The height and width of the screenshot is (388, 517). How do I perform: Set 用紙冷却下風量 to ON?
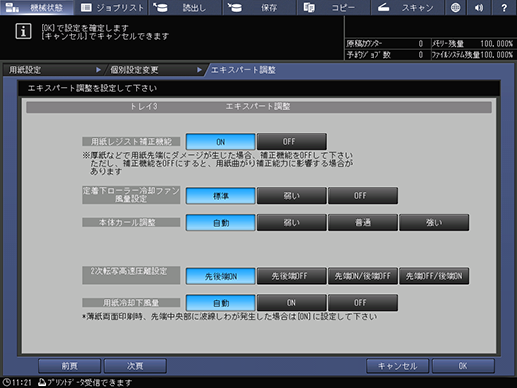[292, 303]
